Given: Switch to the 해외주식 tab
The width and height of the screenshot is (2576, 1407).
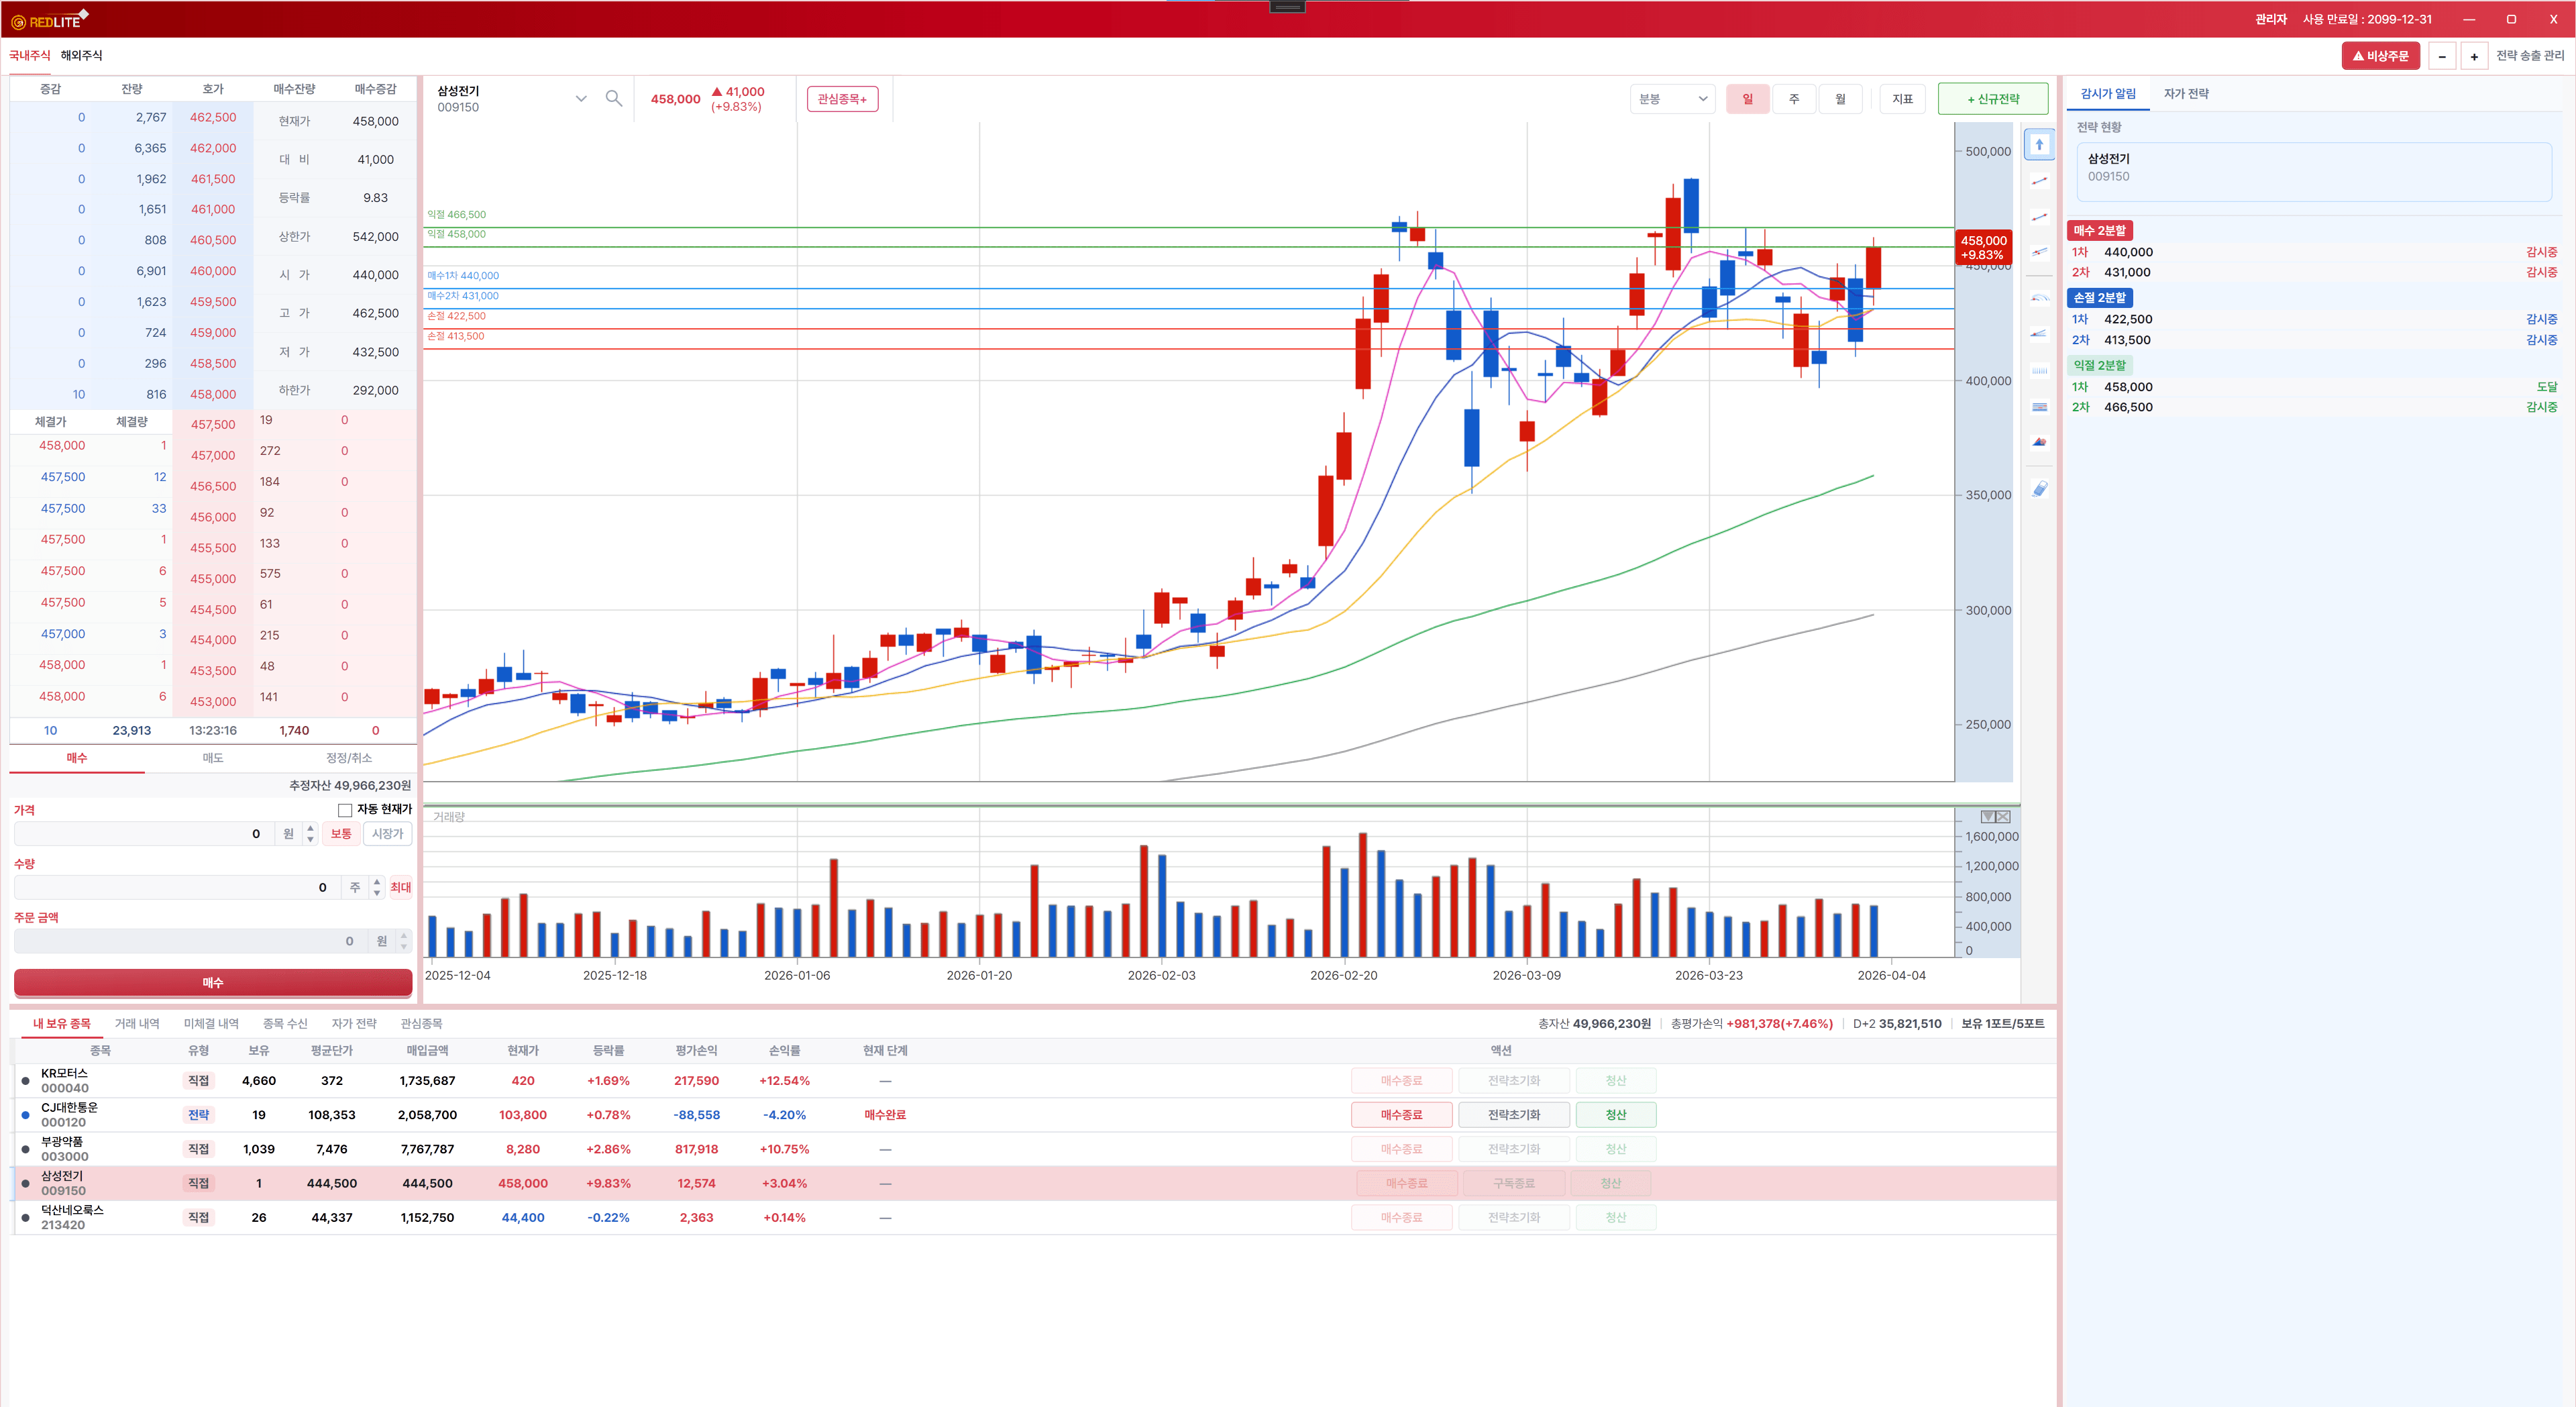Looking at the screenshot, I should pyautogui.click(x=81, y=55).
